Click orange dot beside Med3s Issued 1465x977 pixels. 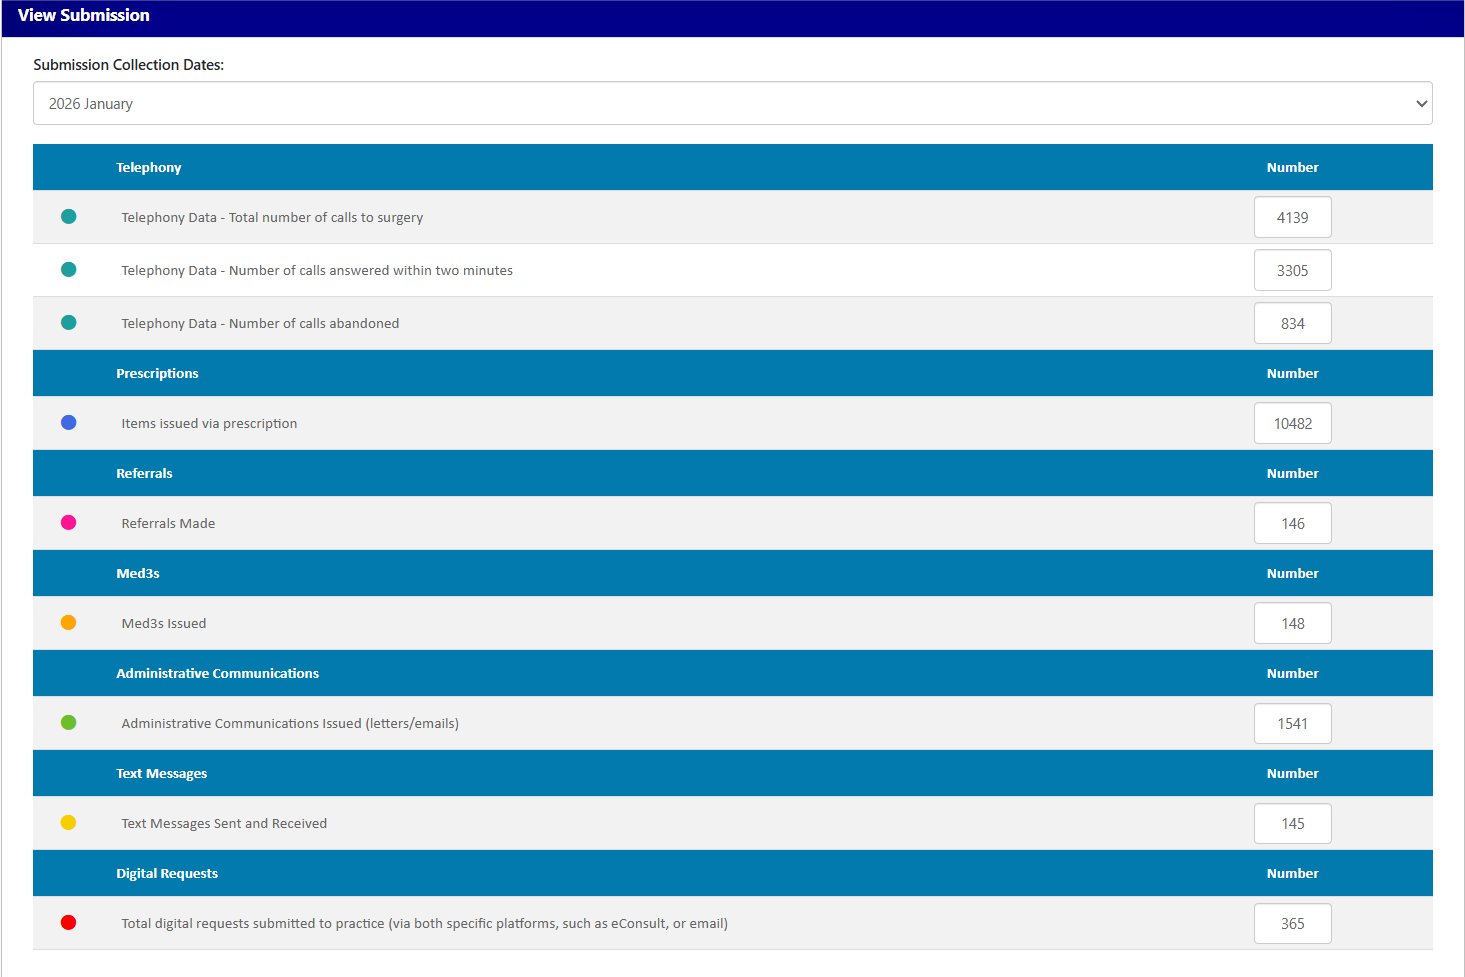coord(68,623)
